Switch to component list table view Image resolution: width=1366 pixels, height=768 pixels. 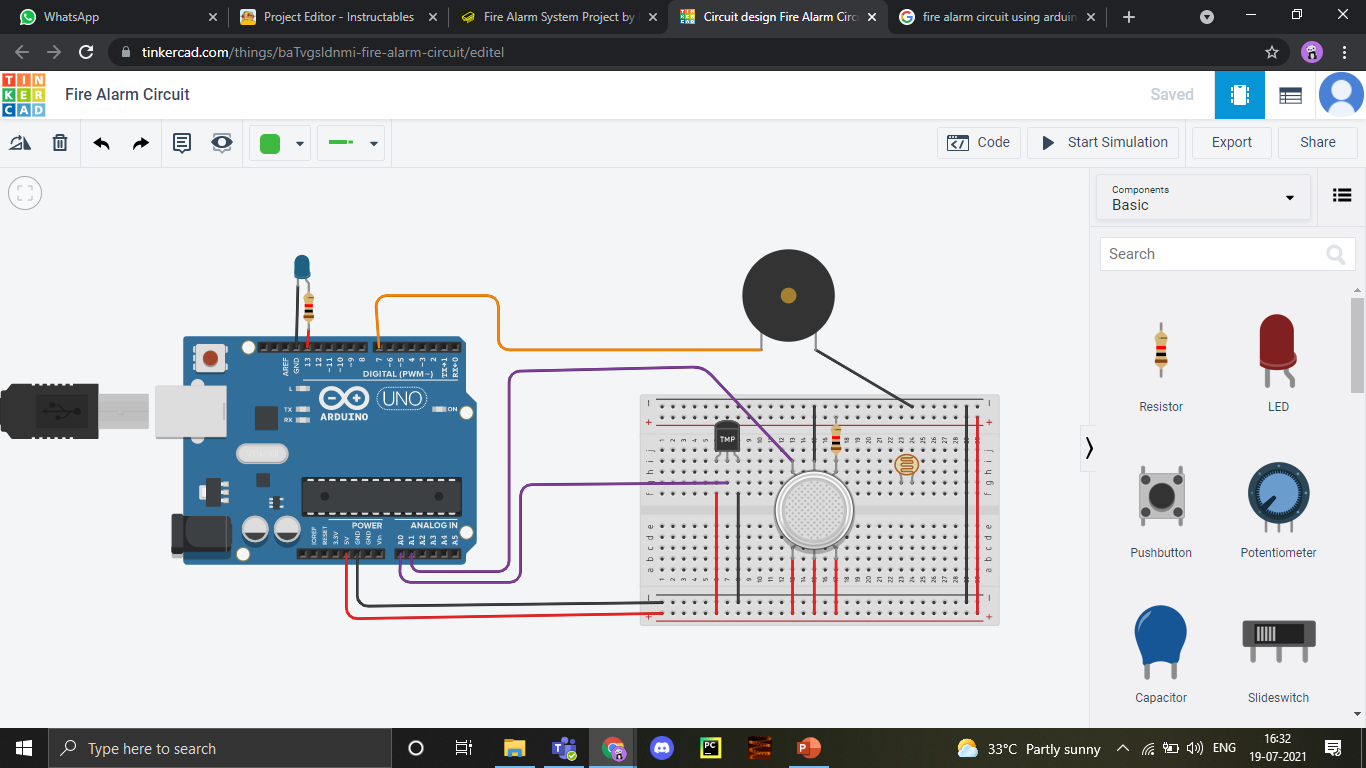coord(1291,95)
